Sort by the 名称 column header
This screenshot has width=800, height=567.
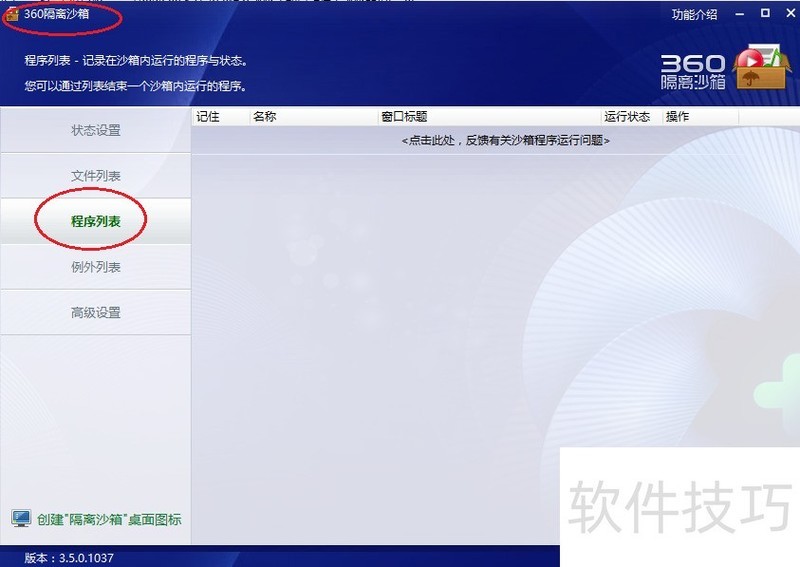pos(313,117)
